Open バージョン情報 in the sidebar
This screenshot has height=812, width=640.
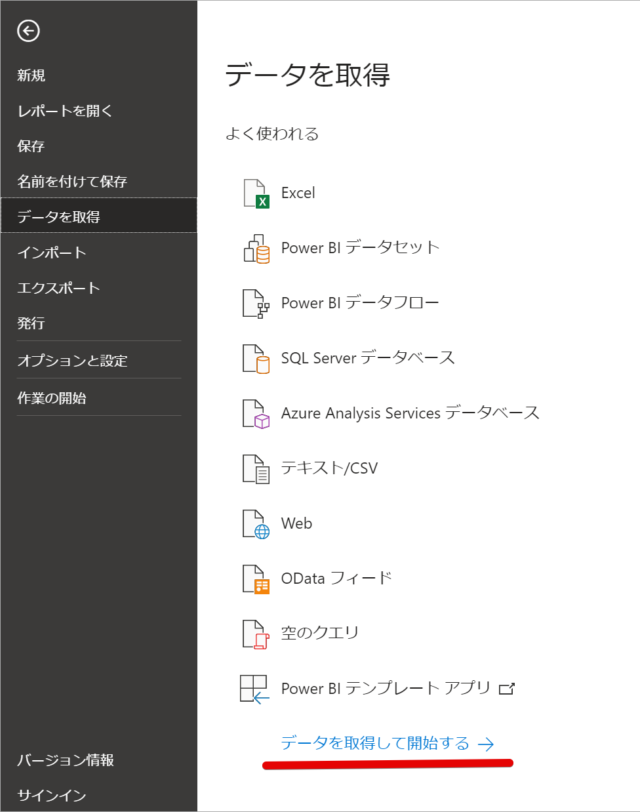click(x=66, y=760)
